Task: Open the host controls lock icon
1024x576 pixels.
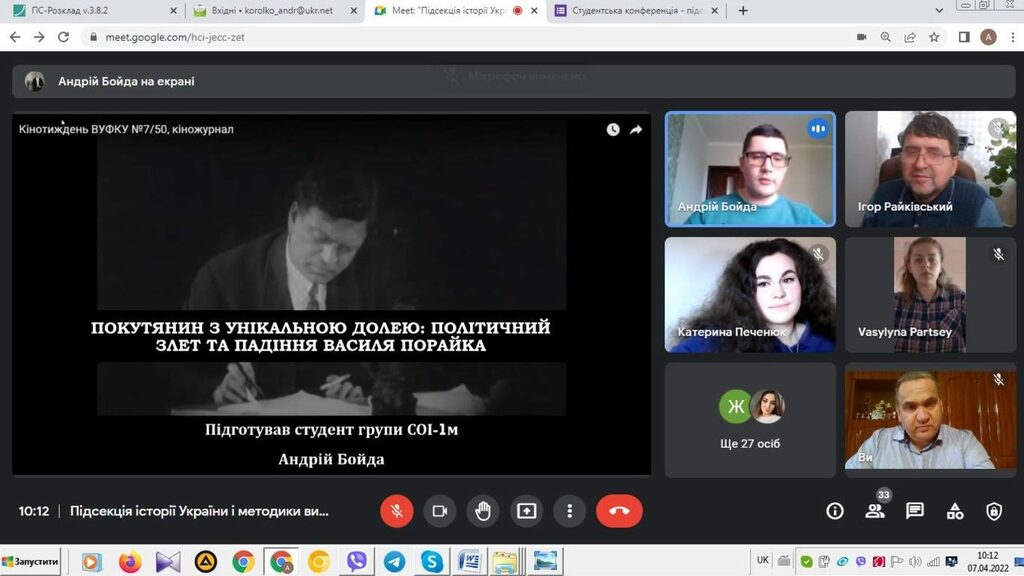Action: click(x=993, y=511)
